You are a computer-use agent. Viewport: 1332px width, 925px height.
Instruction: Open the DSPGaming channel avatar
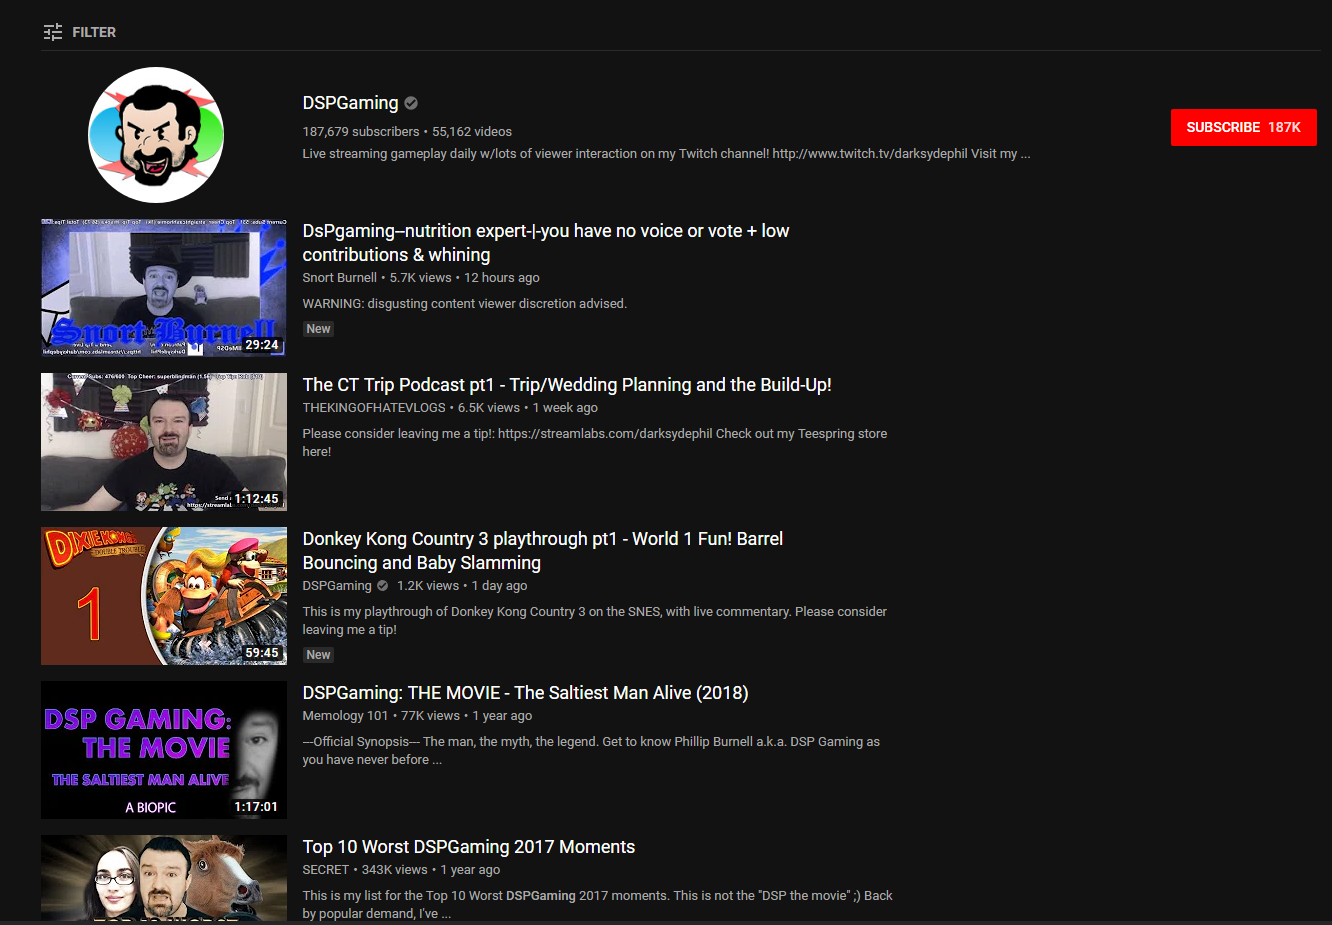click(x=156, y=135)
